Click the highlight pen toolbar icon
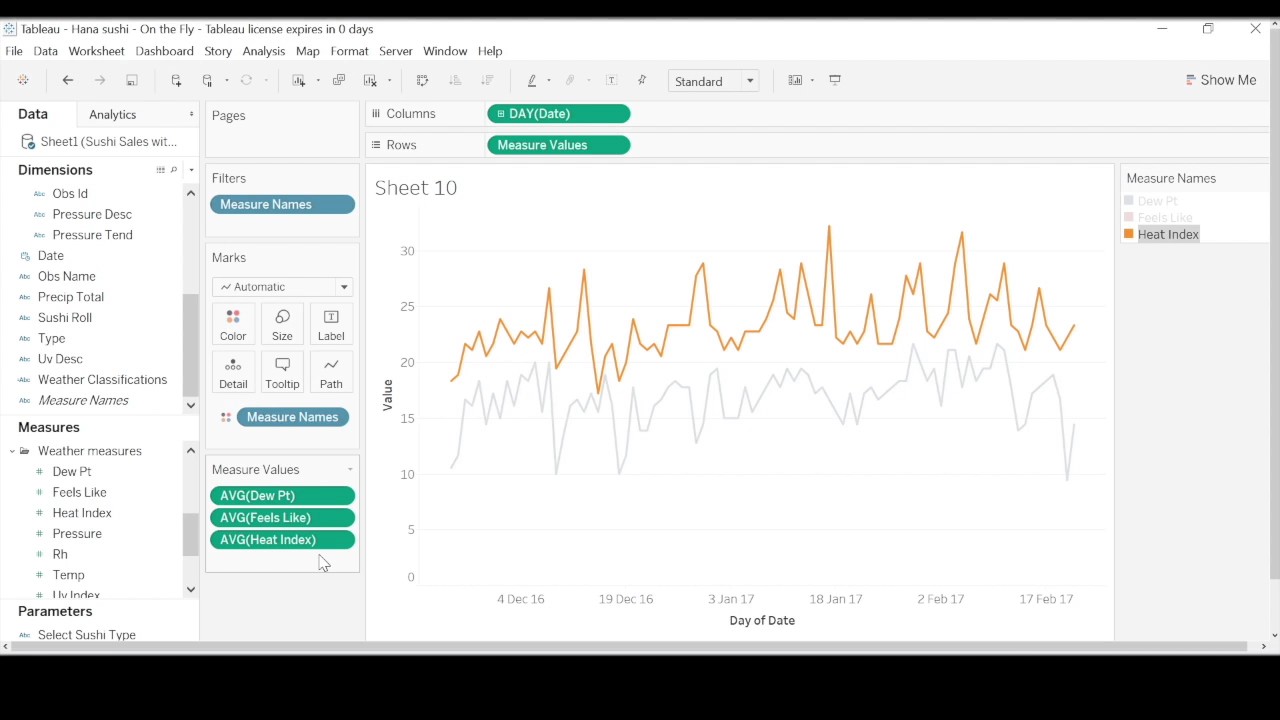Screen dimensions: 1280x720 (532, 81)
